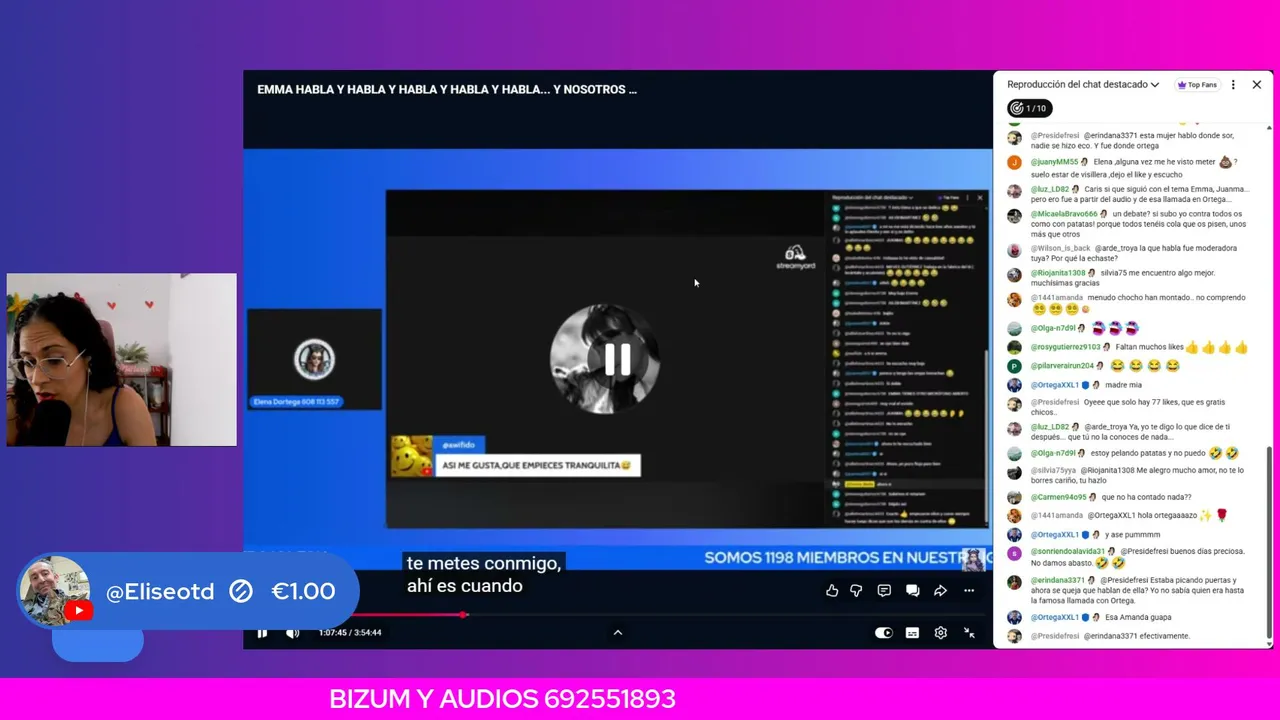This screenshot has height=720, width=1280.
Task: Click the 1:07:45 / 3:54:44 time display
Action: (x=350, y=632)
